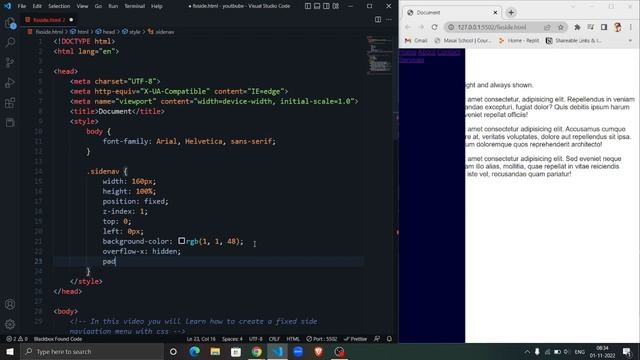Viewport: 640px width, 360px height.
Task: Show errors and warnings in the status bar
Action: coord(17,339)
